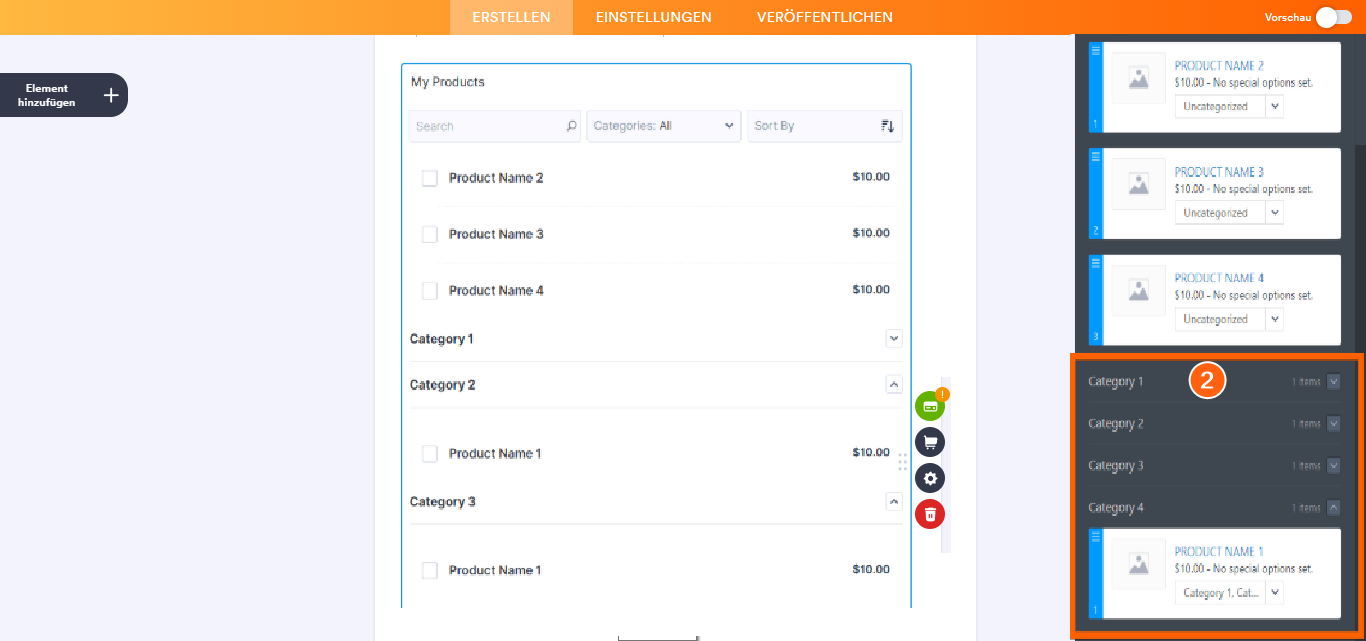Expand Category 3 in the dark side panel

point(1333,466)
